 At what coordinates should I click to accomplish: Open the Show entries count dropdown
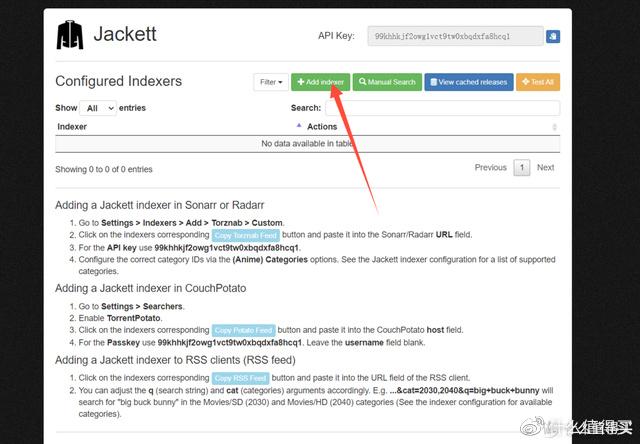pos(98,108)
